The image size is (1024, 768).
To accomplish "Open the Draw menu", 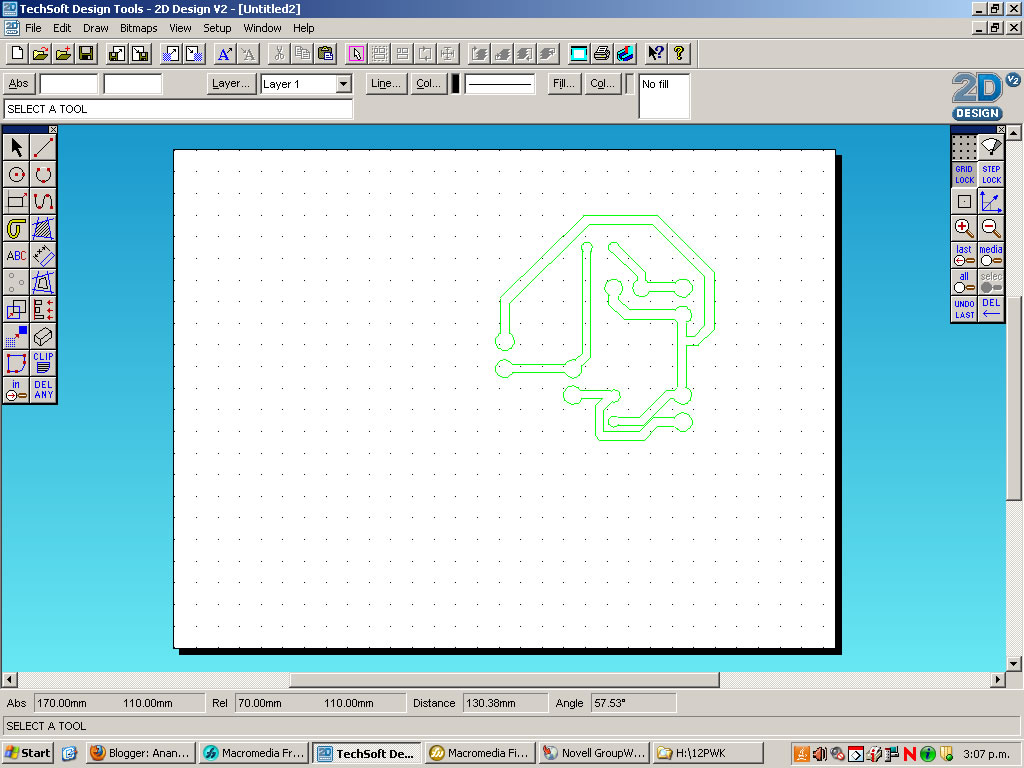I will [95, 28].
